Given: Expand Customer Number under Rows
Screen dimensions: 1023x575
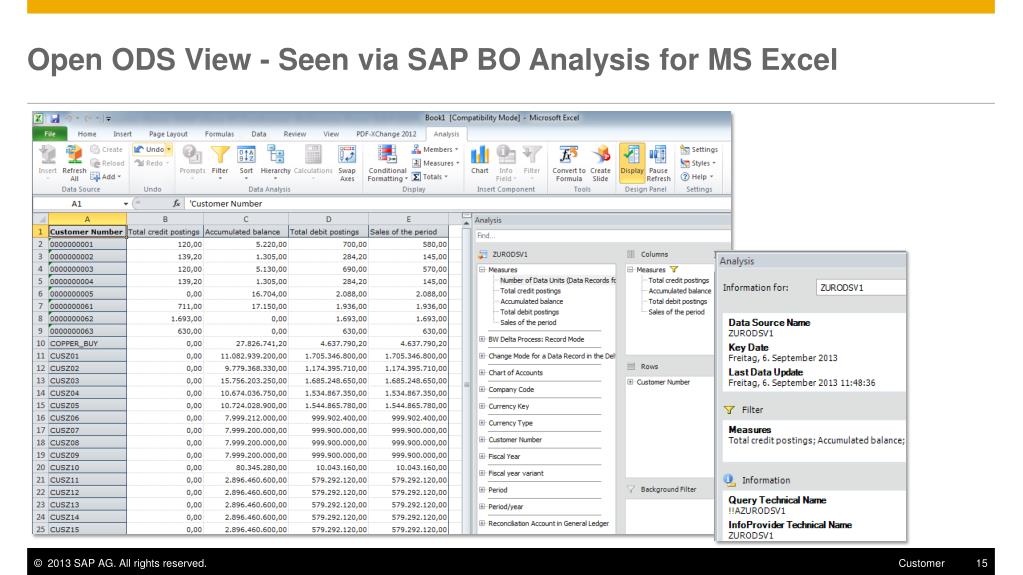Looking at the screenshot, I should point(630,382).
